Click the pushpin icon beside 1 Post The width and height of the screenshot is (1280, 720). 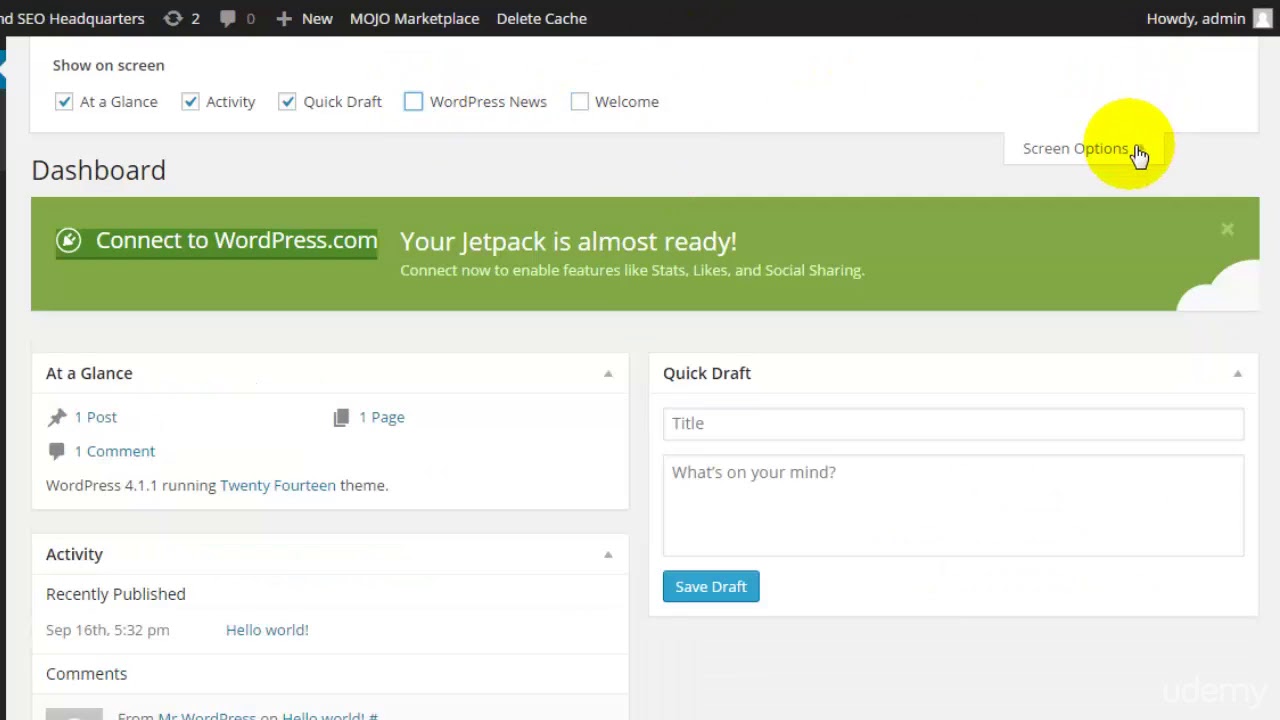(x=57, y=417)
